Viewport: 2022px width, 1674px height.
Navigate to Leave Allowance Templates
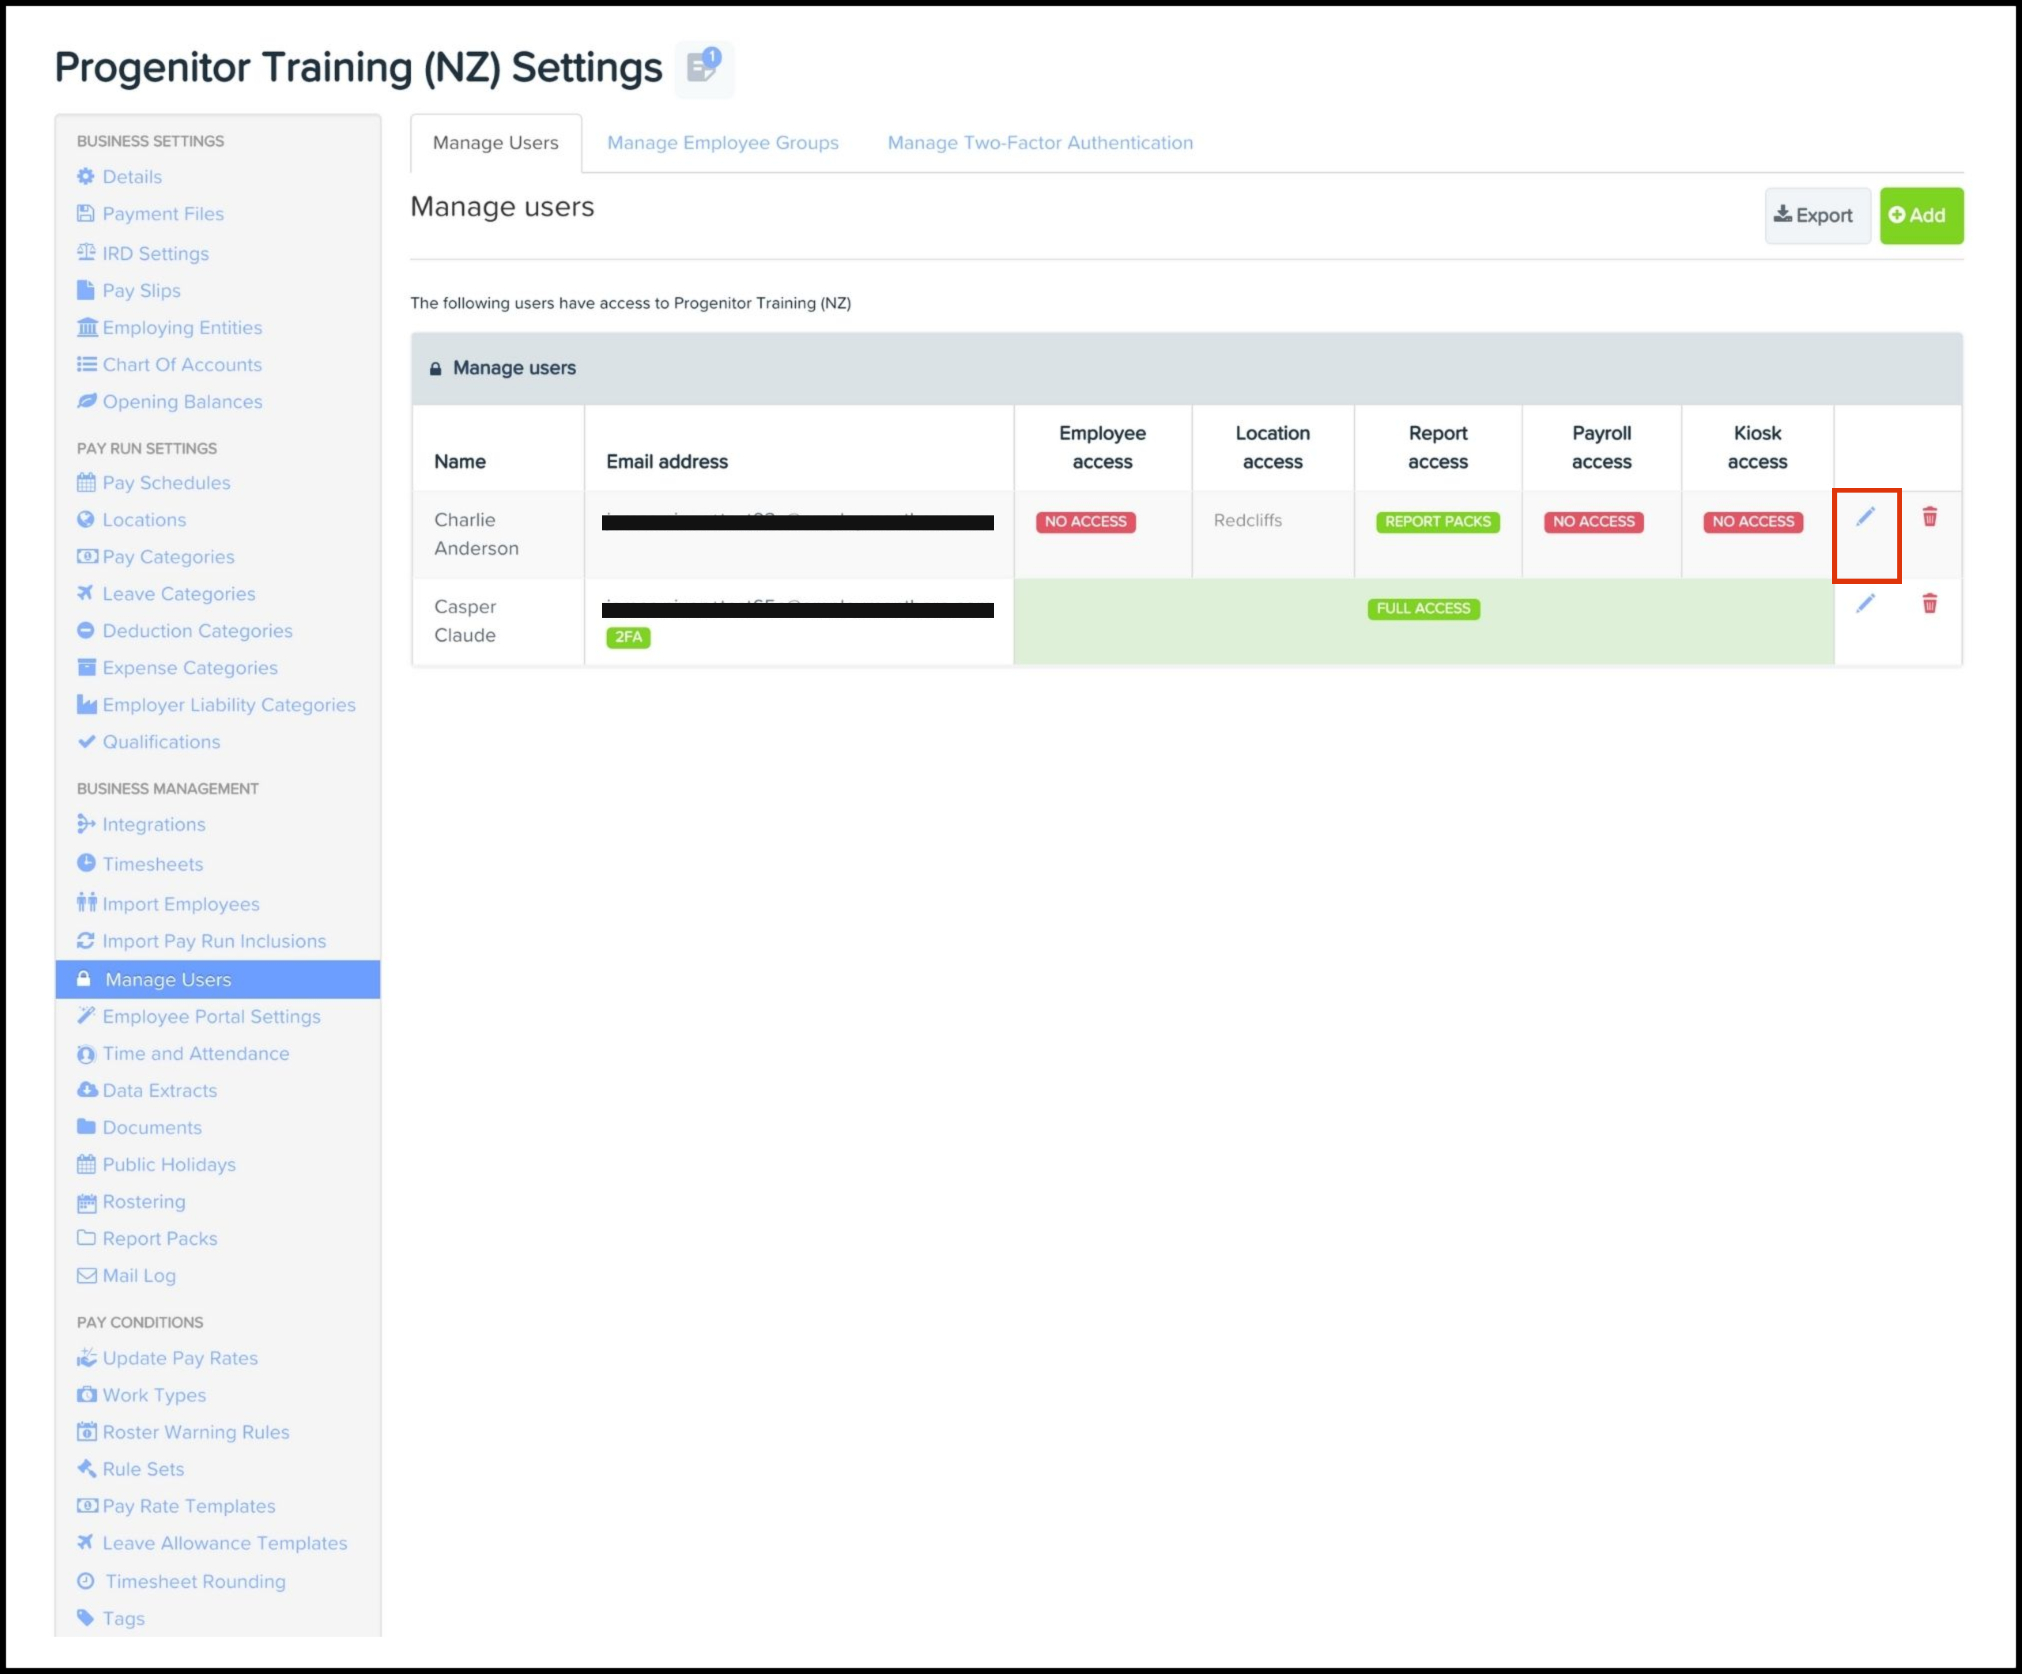point(224,1543)
